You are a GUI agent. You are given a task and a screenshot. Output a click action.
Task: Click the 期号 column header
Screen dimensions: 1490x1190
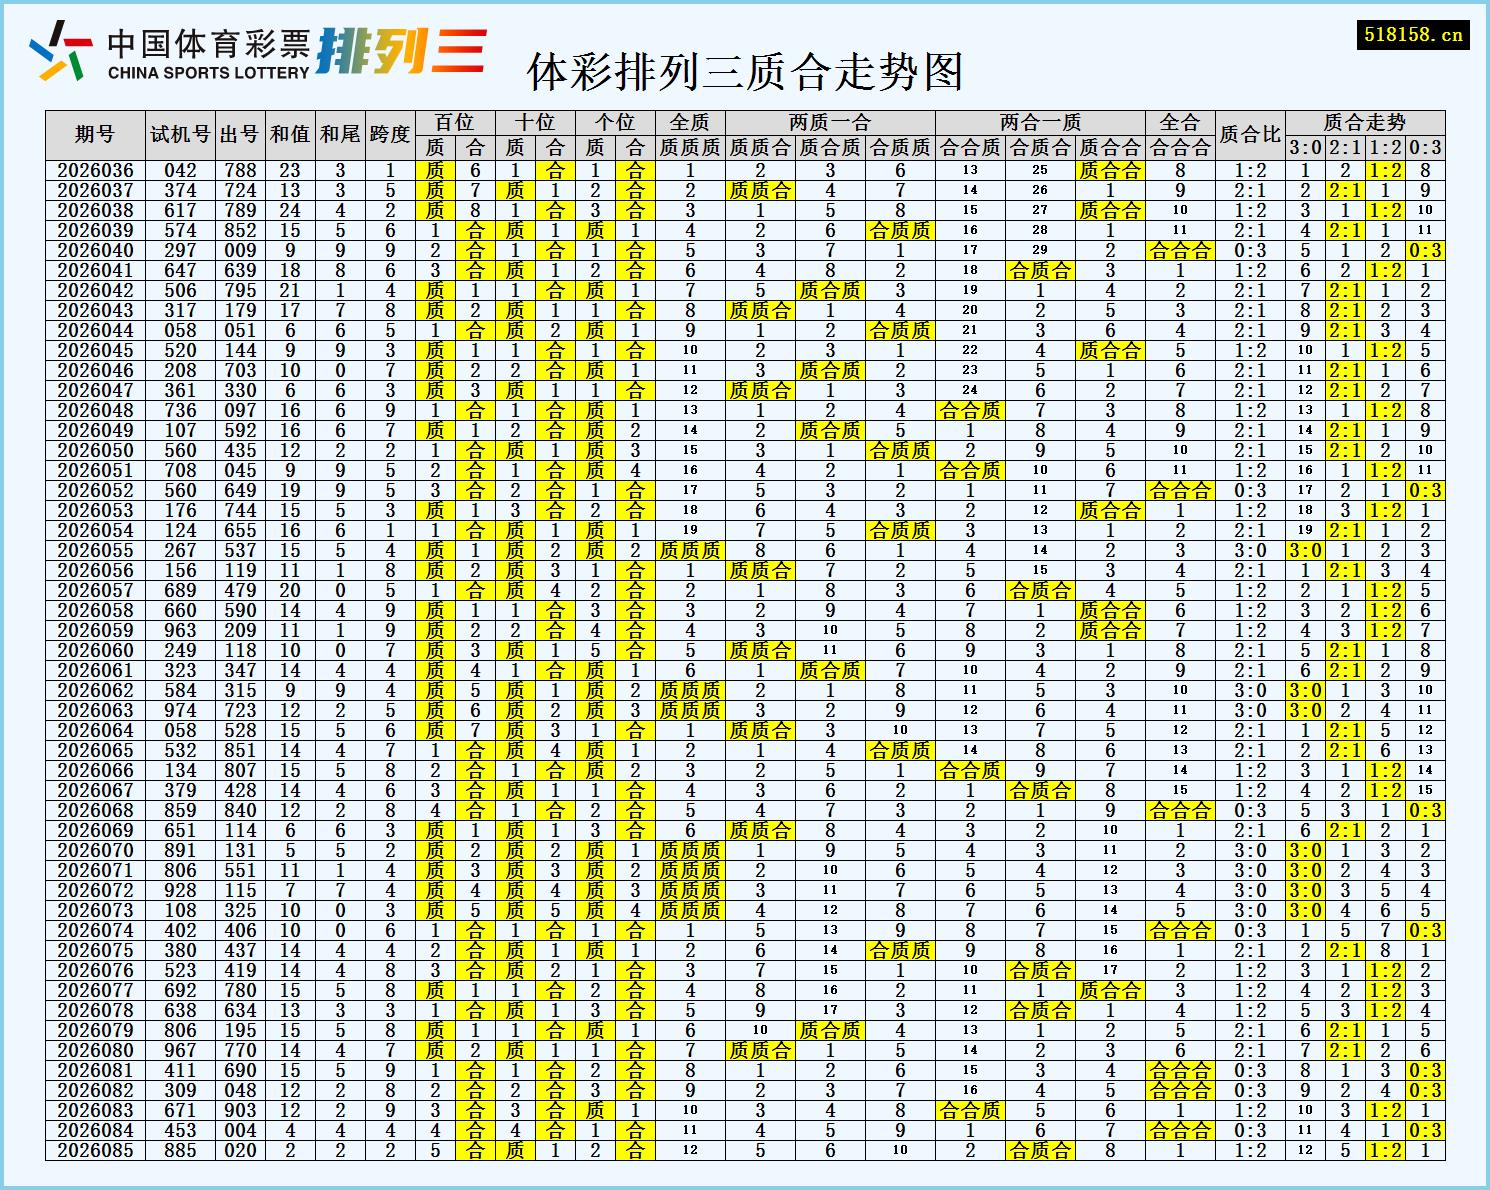[95, 131]
